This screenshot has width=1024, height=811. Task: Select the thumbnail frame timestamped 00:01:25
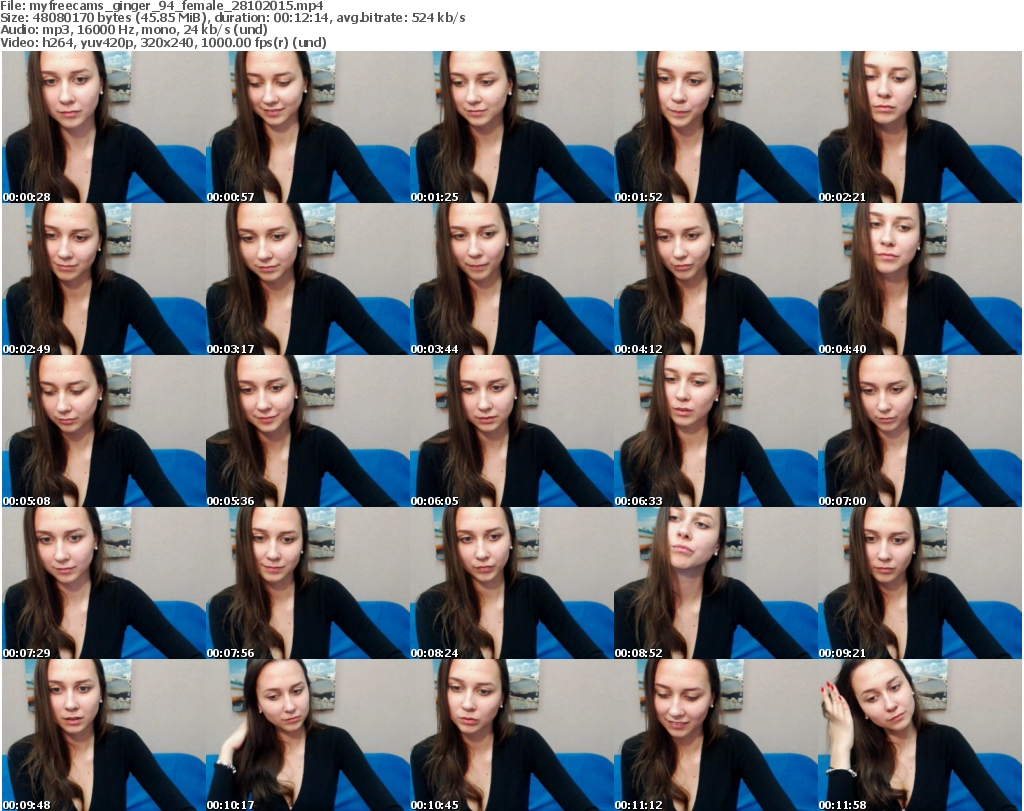coord(511,127)
